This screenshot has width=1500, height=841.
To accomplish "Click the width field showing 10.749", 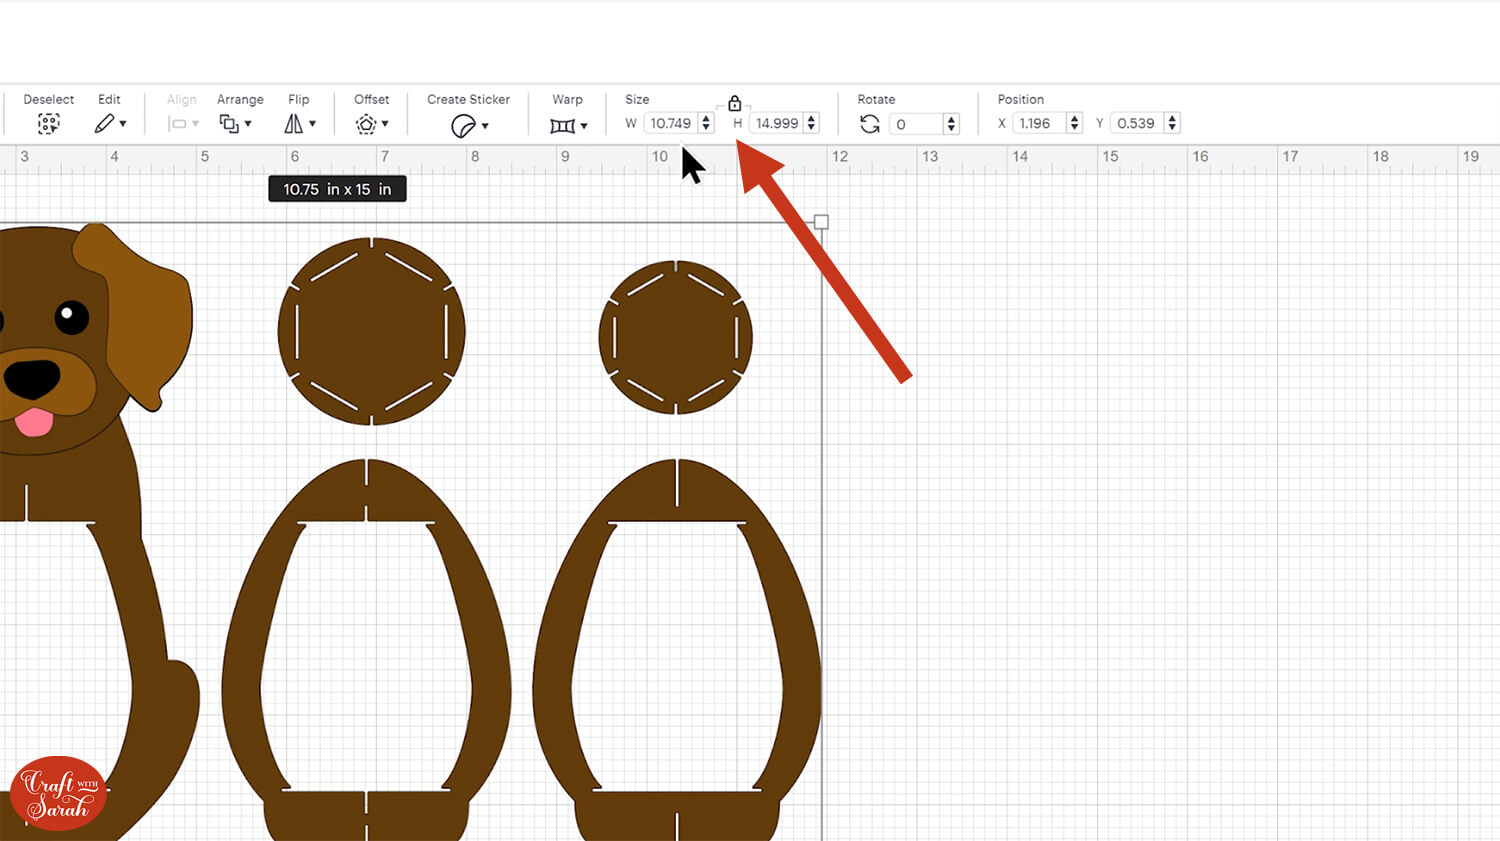I will click(670, 124).
